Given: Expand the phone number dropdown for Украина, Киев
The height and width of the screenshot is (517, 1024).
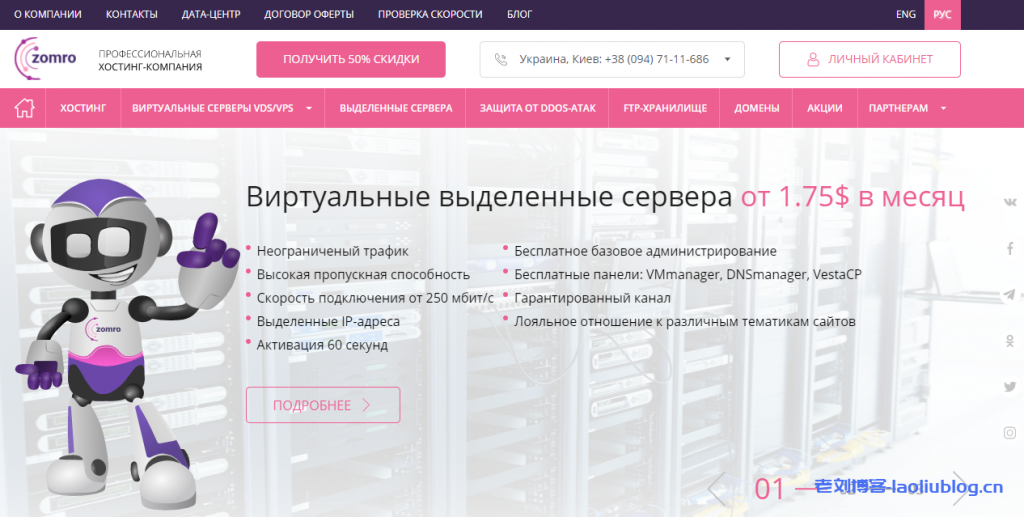Looking at the screenshot, I should click(727, 60).
